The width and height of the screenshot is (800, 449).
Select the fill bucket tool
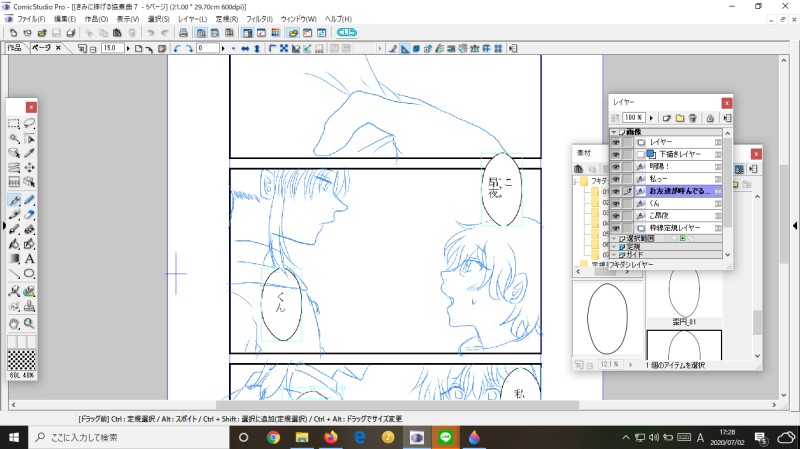pos(14,244)
